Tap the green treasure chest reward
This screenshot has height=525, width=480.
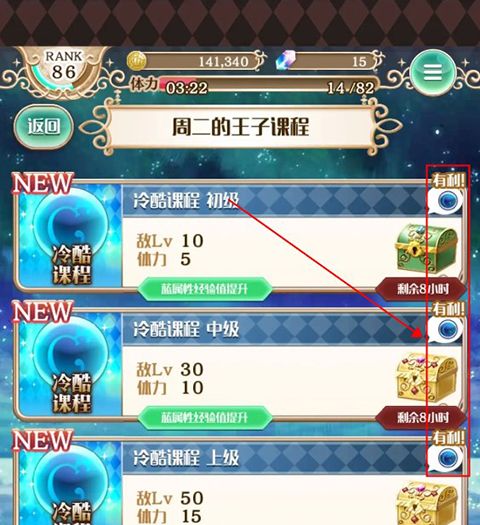click(426, 248)
